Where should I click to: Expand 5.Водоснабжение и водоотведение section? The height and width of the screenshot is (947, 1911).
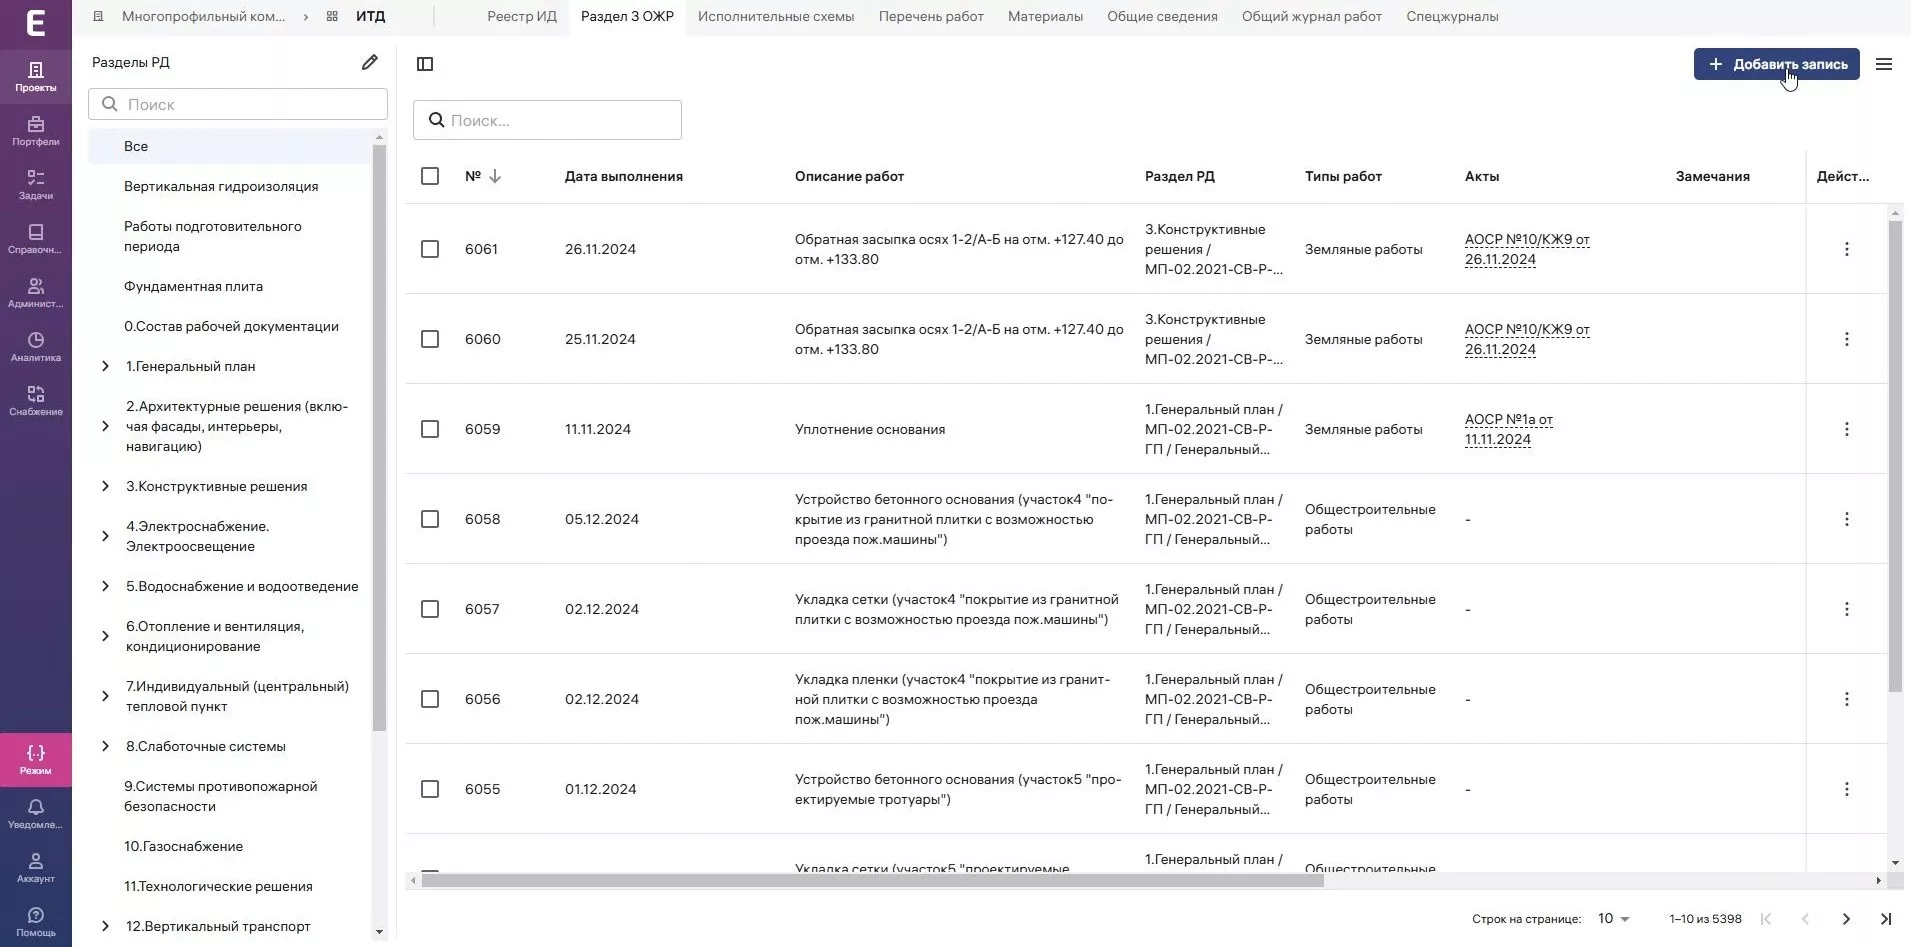point(105,586)
